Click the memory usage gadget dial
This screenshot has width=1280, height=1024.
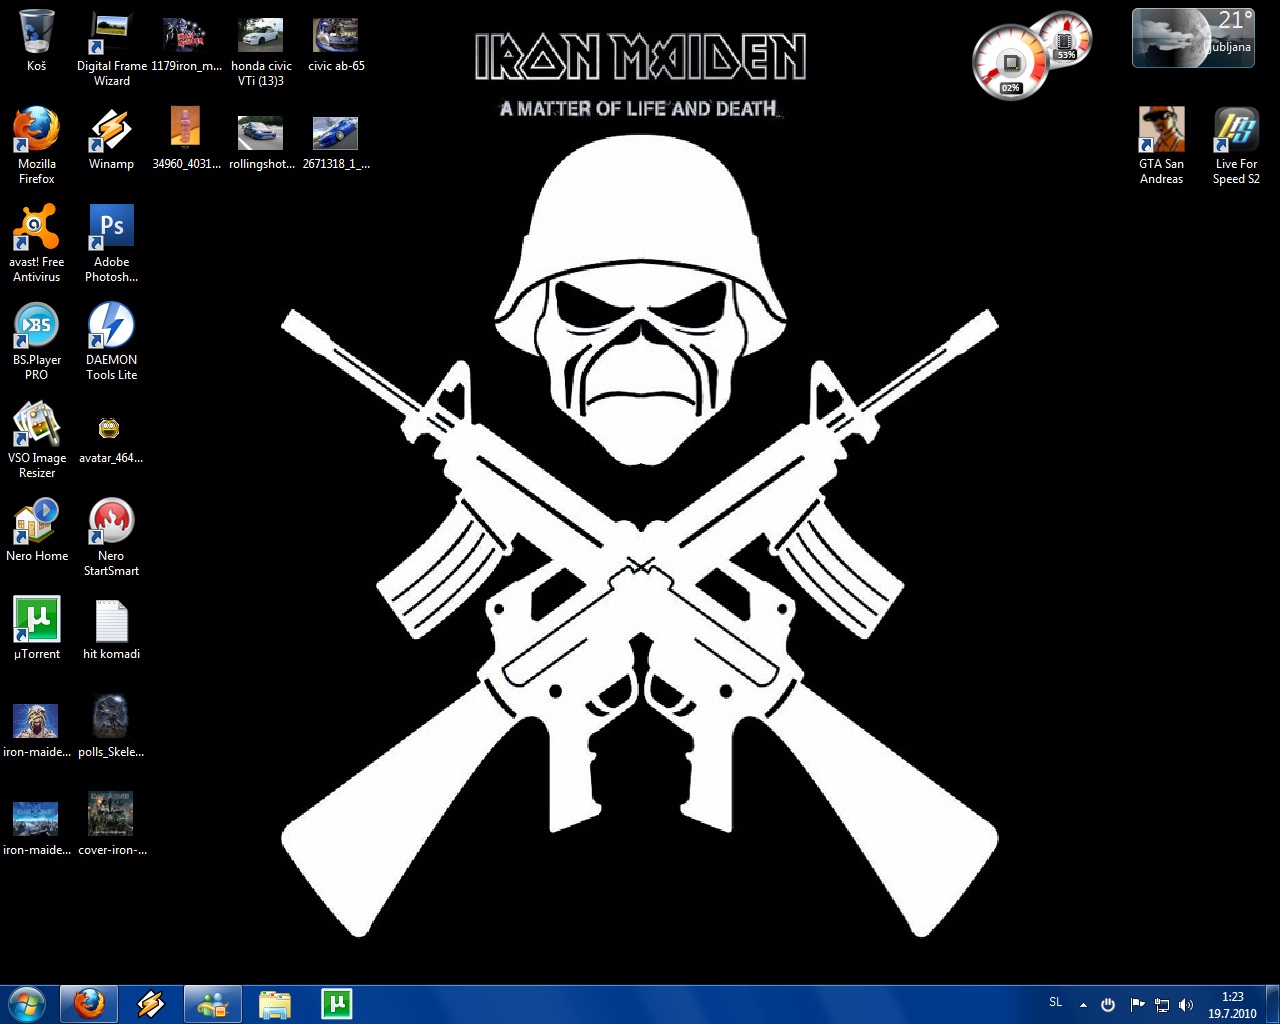1064,39
